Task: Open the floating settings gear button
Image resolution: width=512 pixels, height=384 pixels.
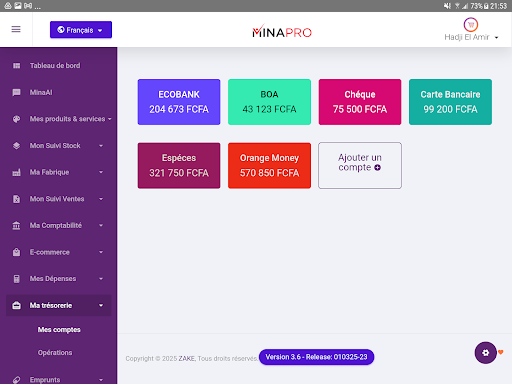Action: coord(486,353)
